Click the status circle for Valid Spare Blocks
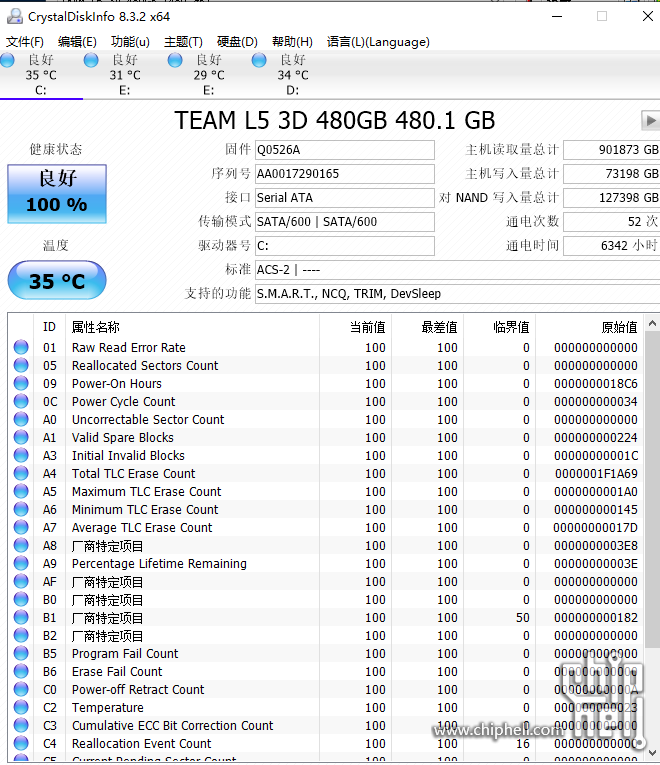The width and height of the screenshot is (660, 765). (x=21, y=437)
